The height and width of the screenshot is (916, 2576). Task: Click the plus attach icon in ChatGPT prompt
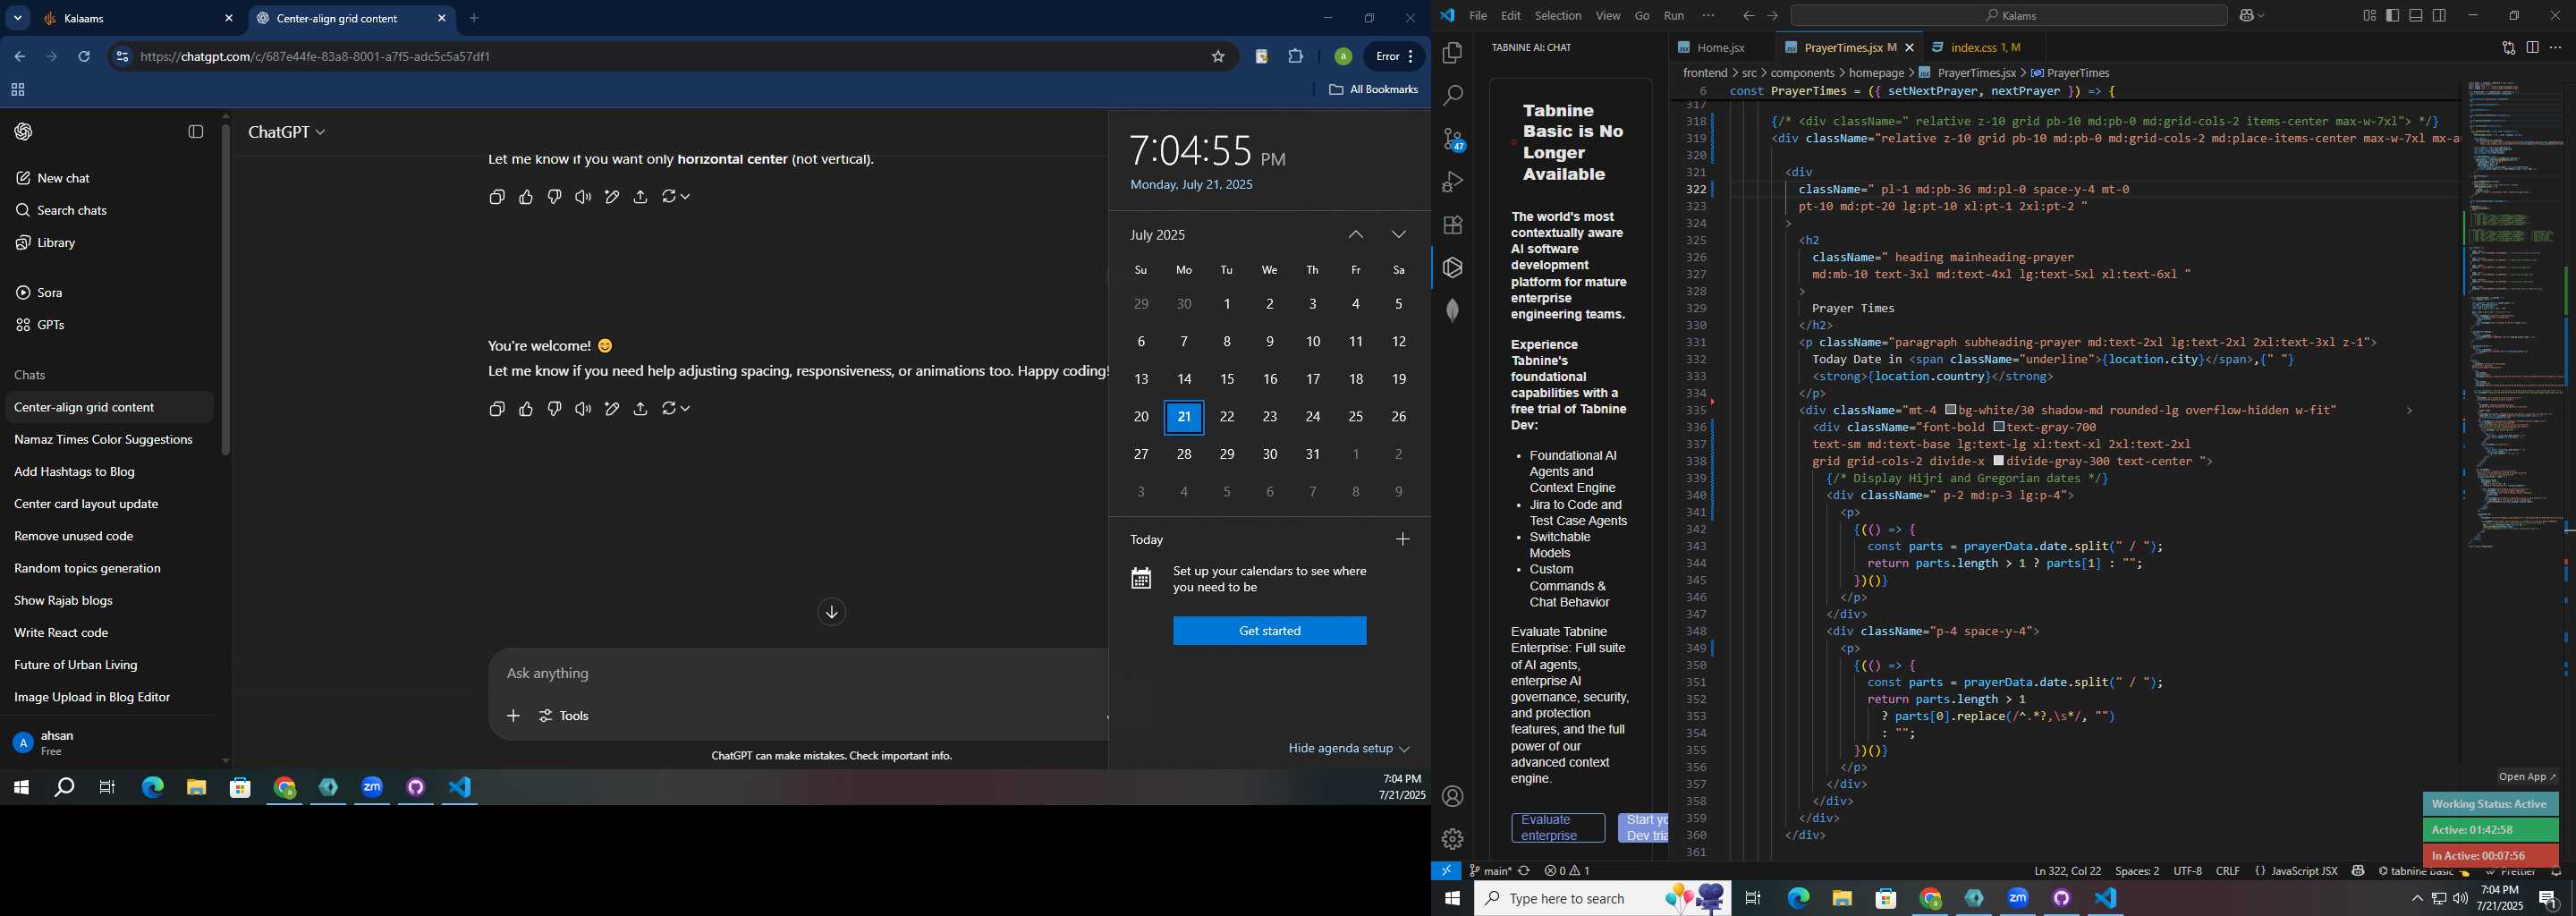(513, 716)
